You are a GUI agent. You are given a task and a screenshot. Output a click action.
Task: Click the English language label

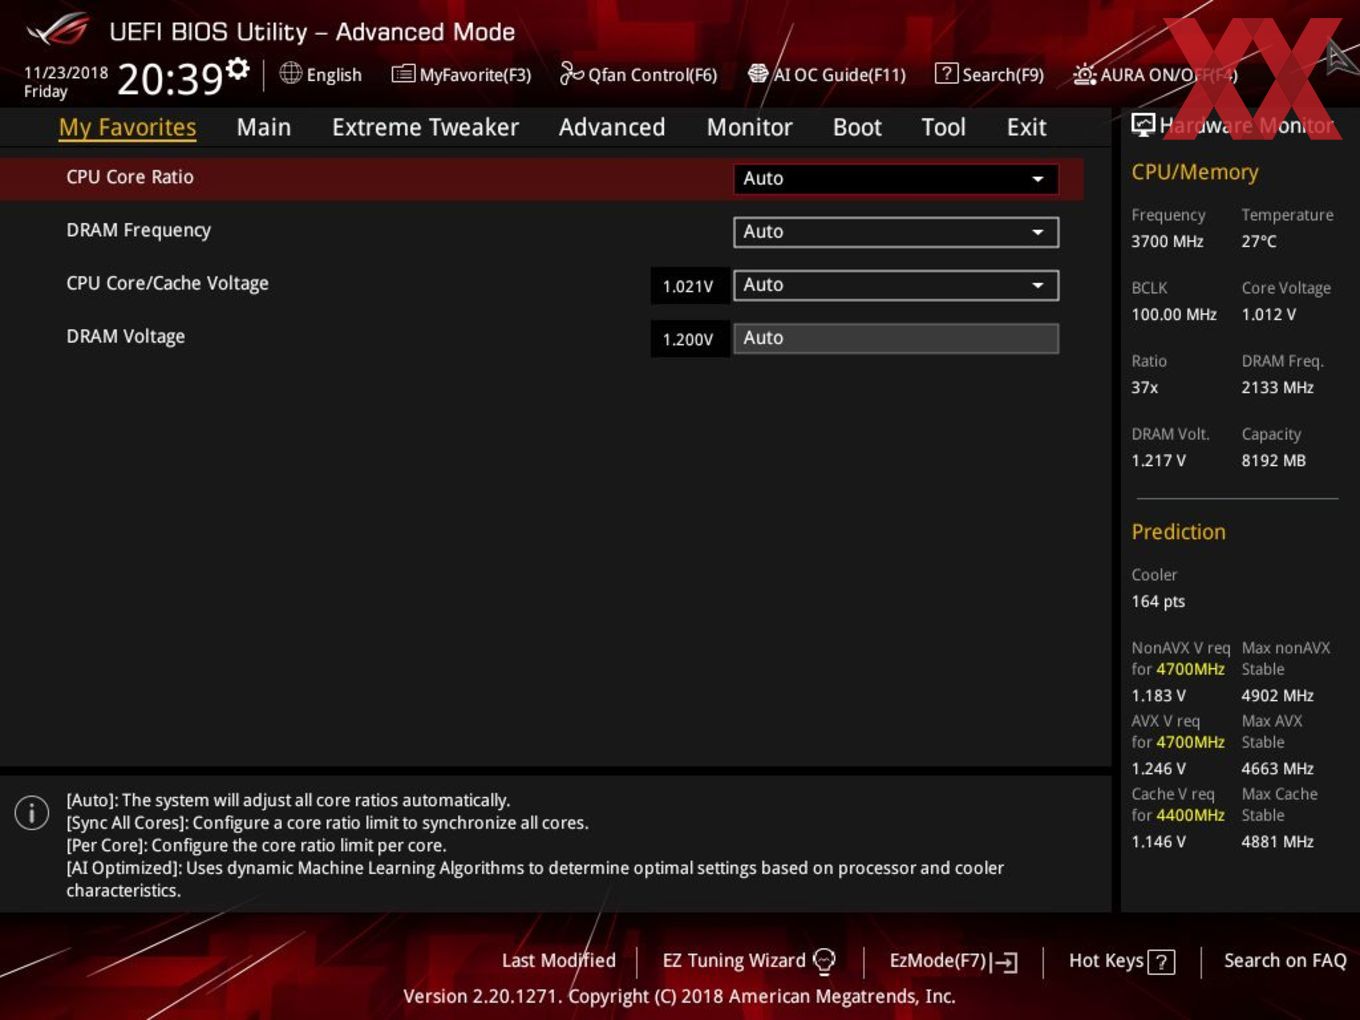[334, 75]
